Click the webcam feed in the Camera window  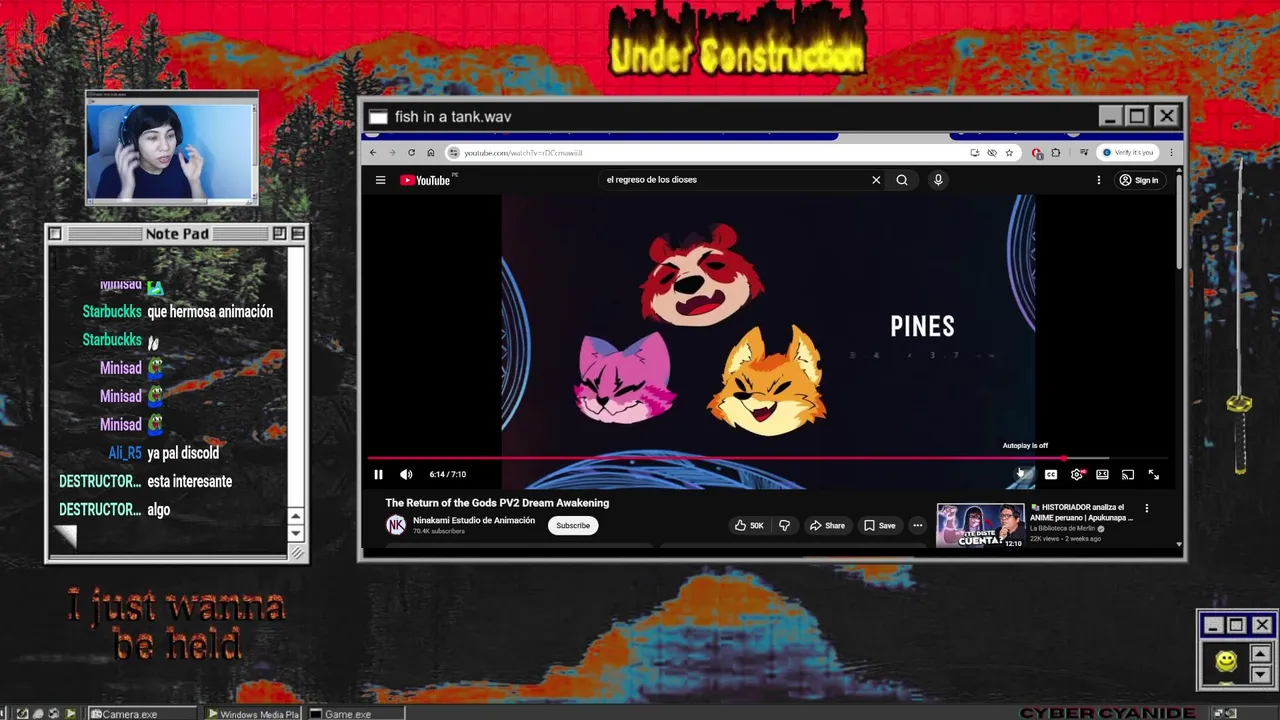169,152
